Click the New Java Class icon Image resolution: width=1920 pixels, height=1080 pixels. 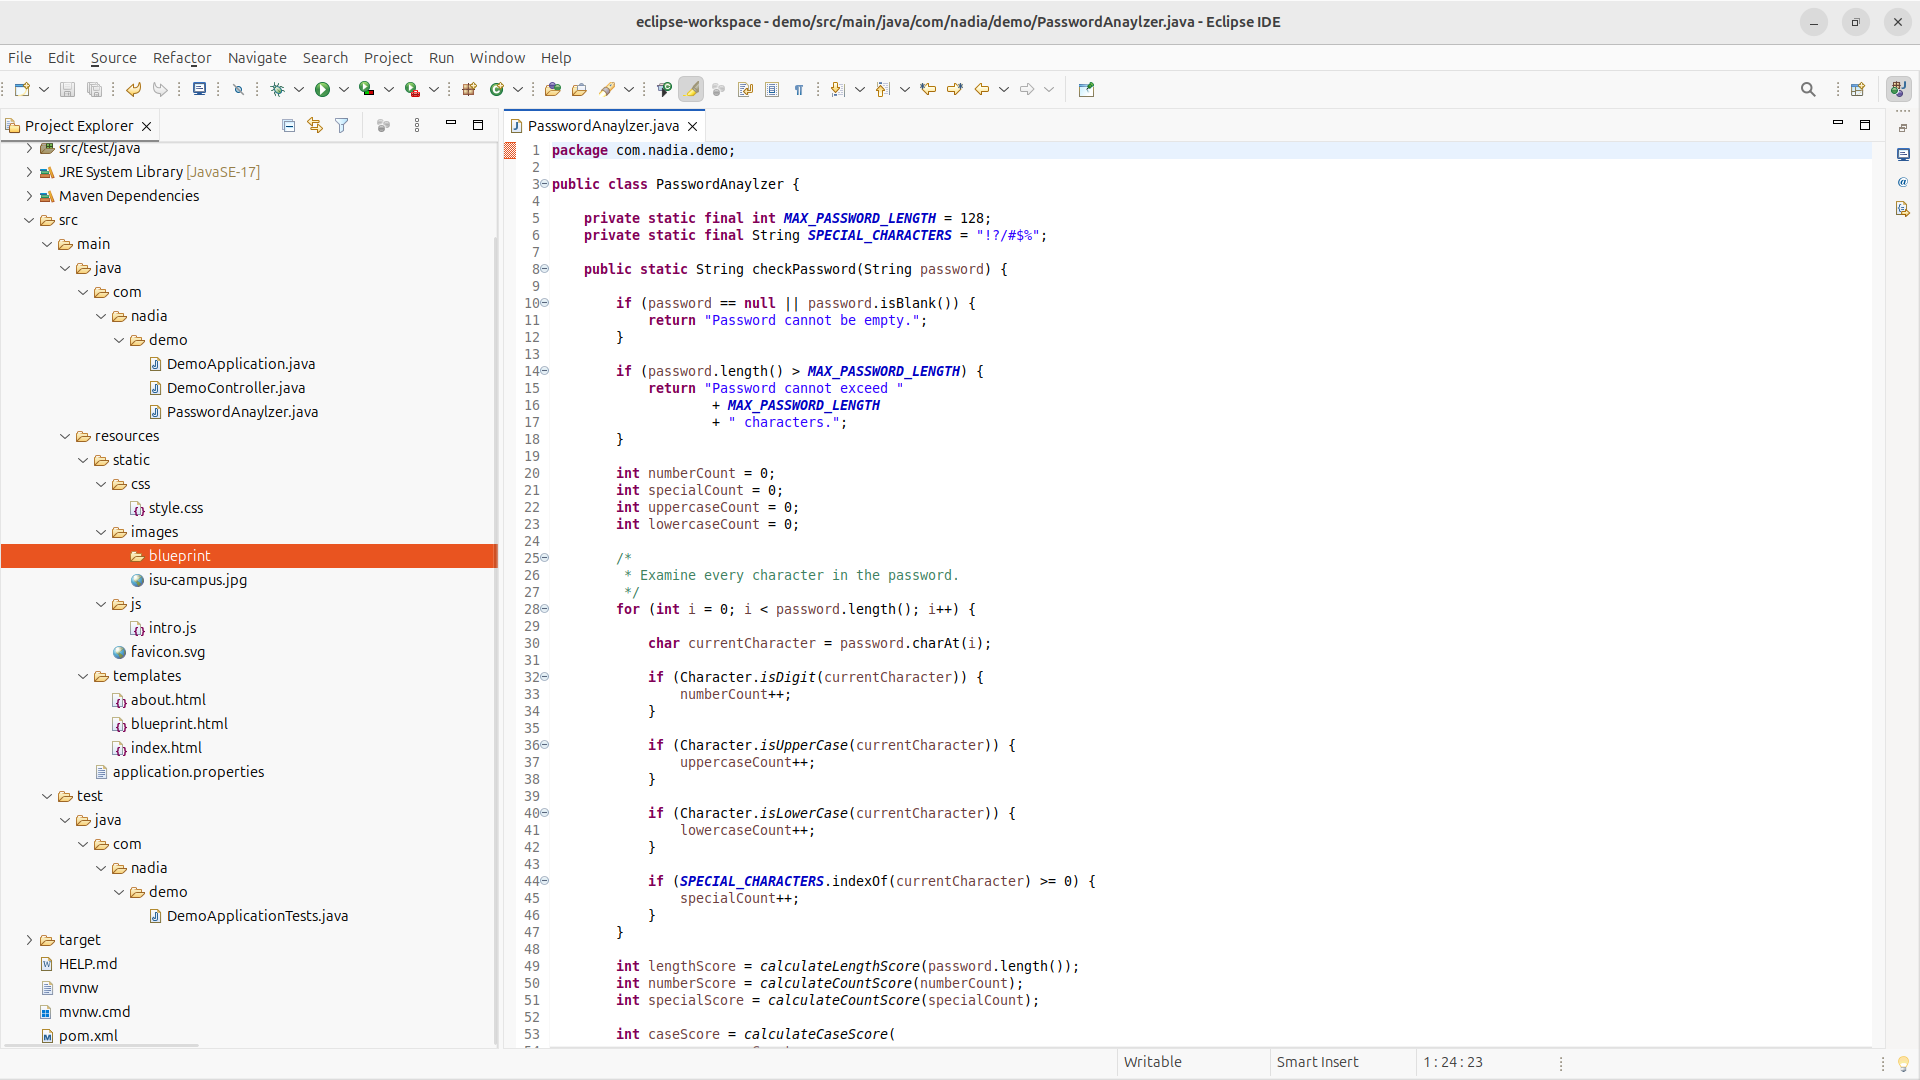497,90
